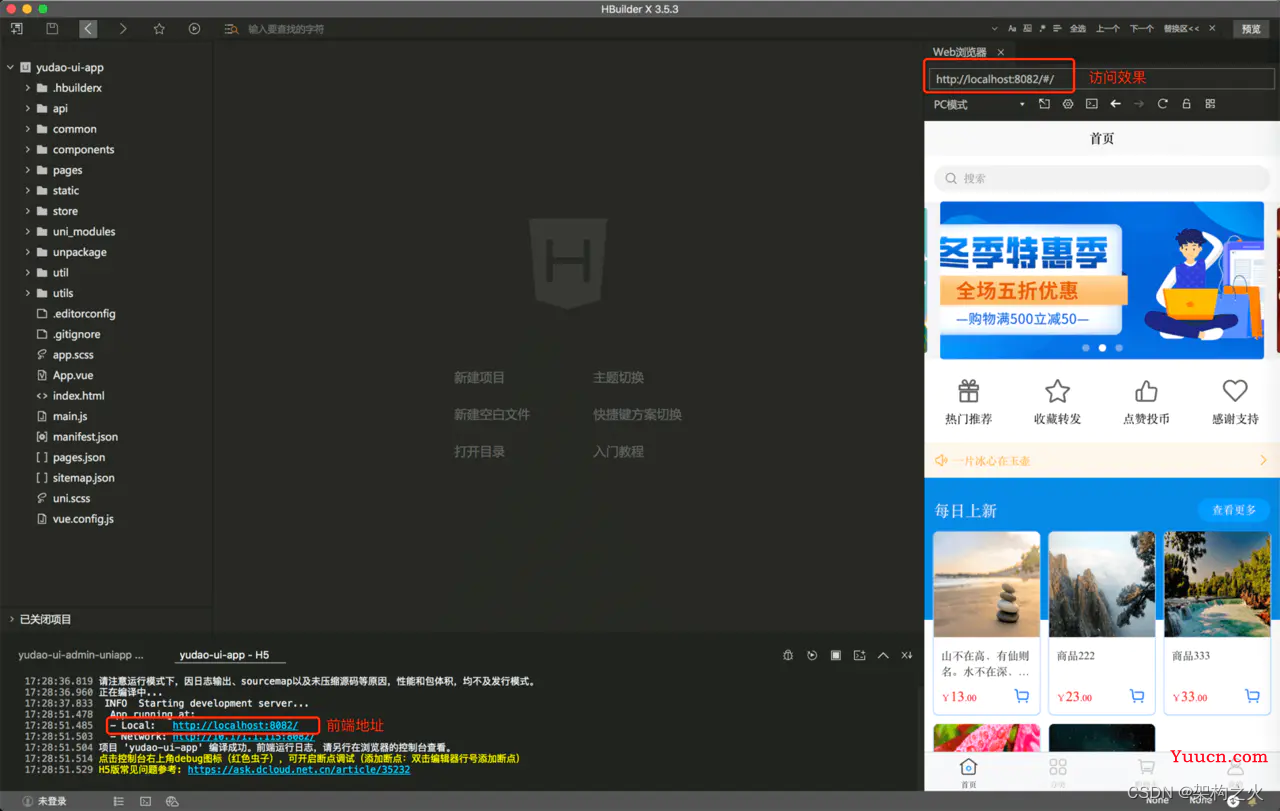Open the debug bug icon in console
Image resolution: width=1280 pixels, height=811 pixels.
point(788,655)
